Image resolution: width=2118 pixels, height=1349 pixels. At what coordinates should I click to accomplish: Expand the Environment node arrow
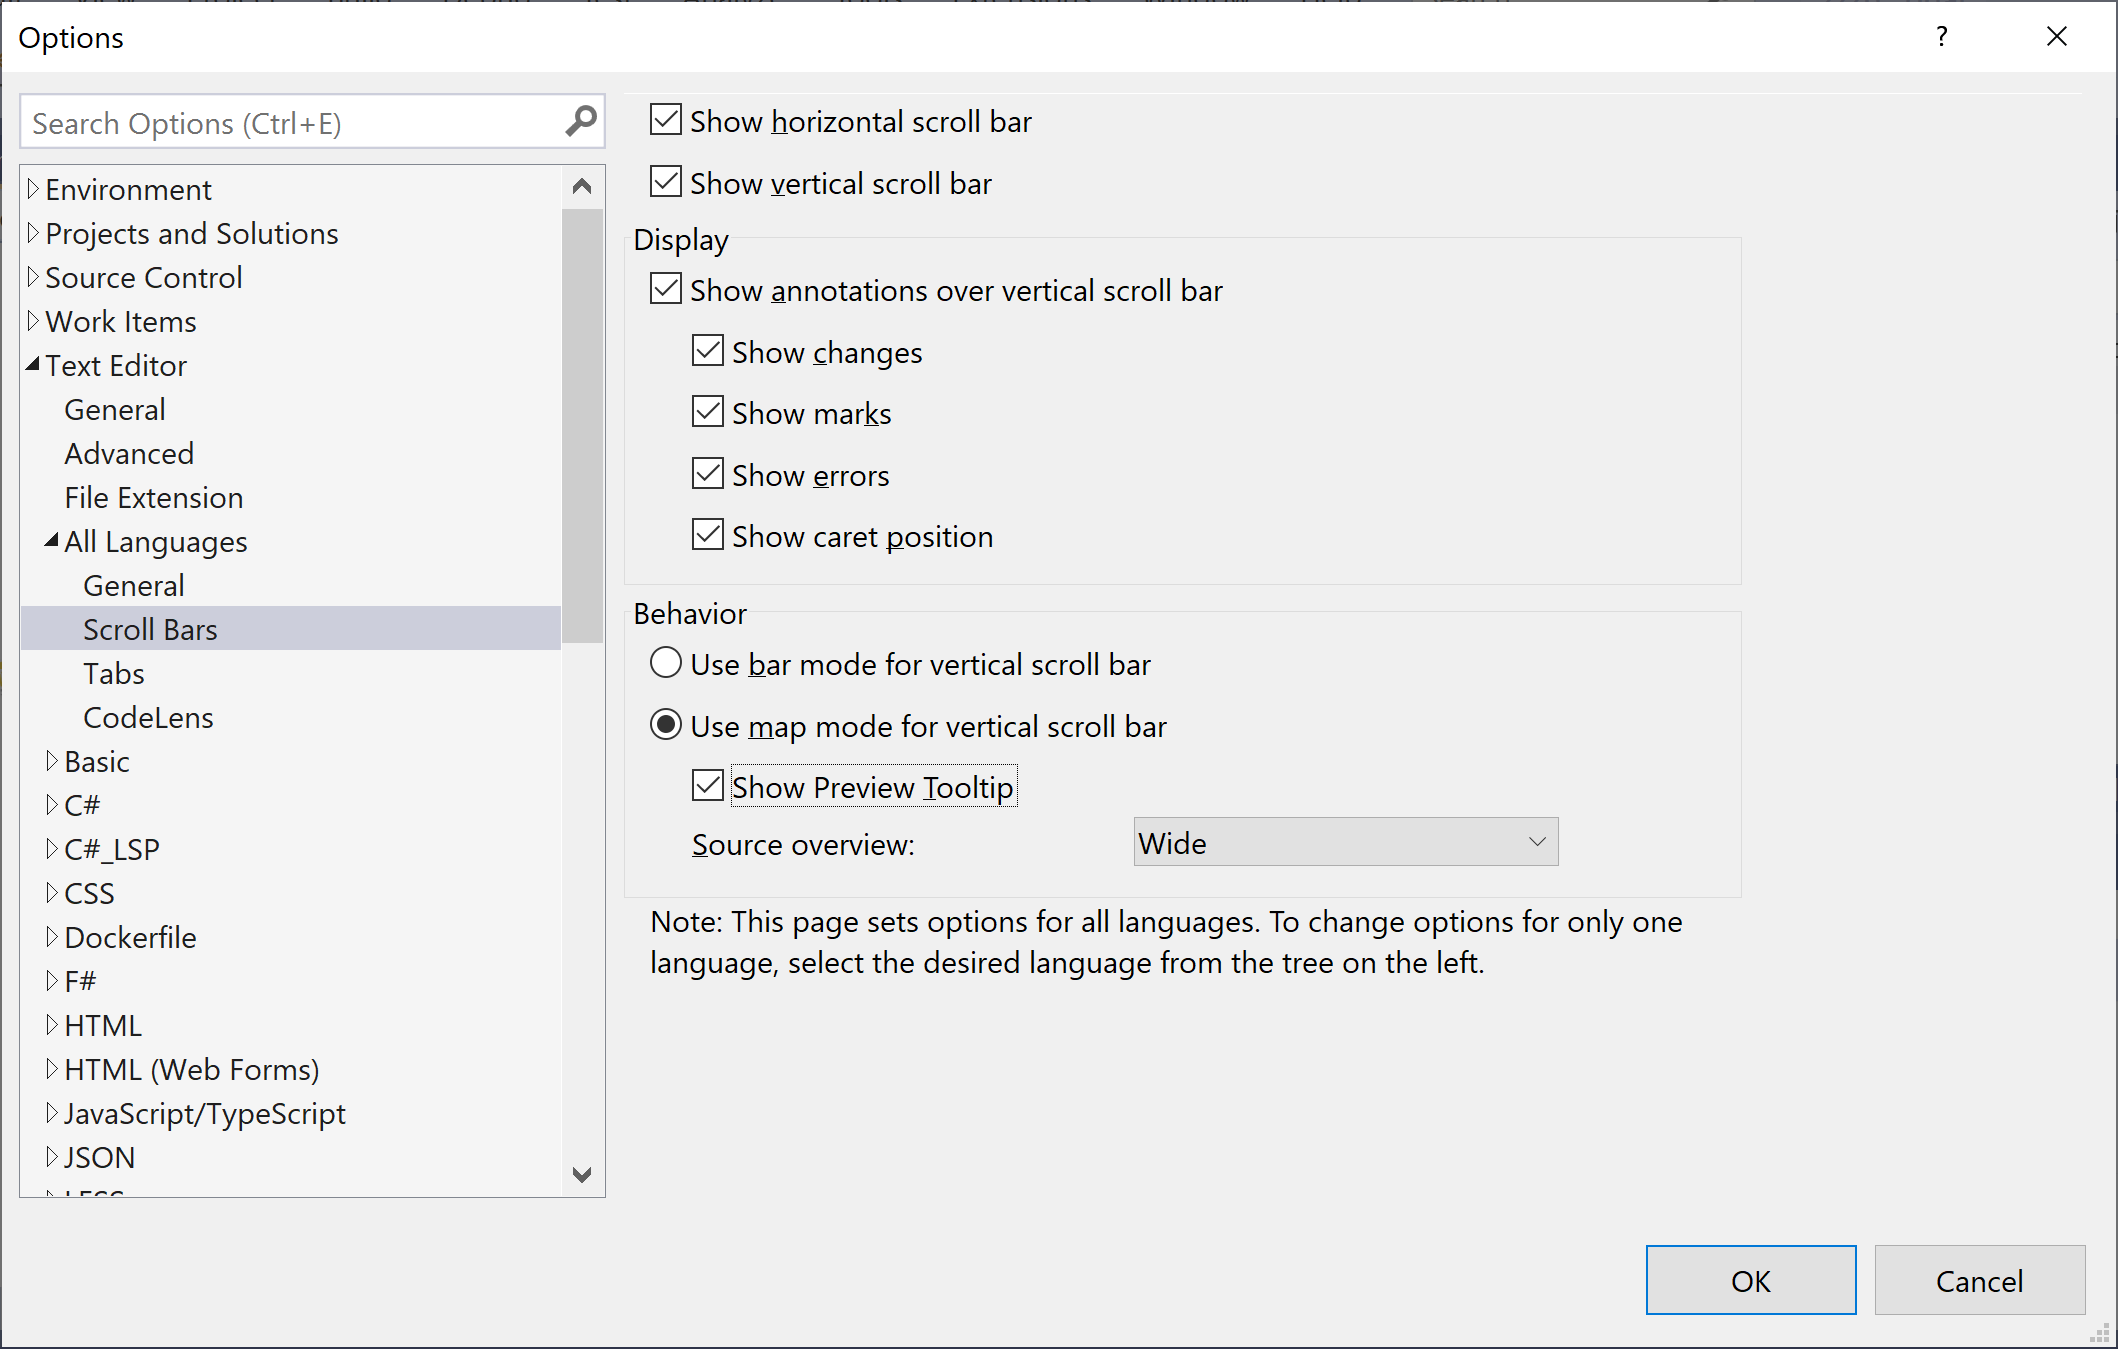pyautogui.click(x=33, y=189)
